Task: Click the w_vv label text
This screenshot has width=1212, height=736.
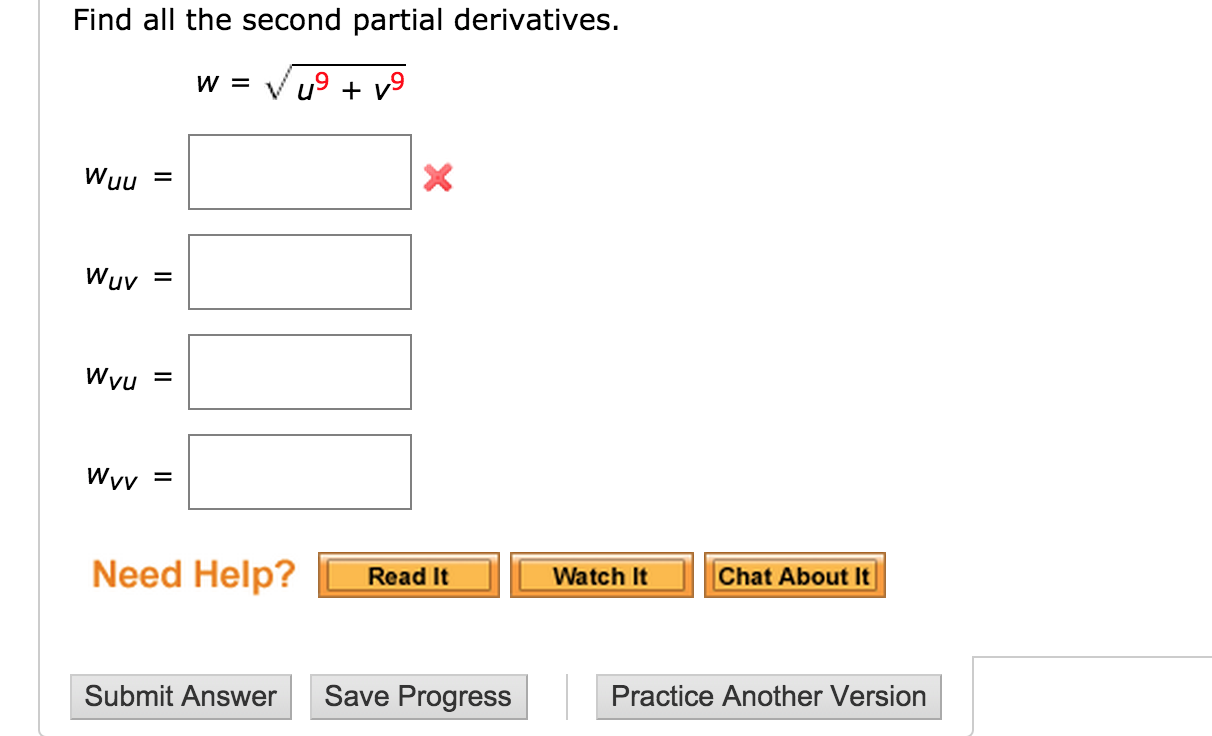Action: [x=110, y=478]
